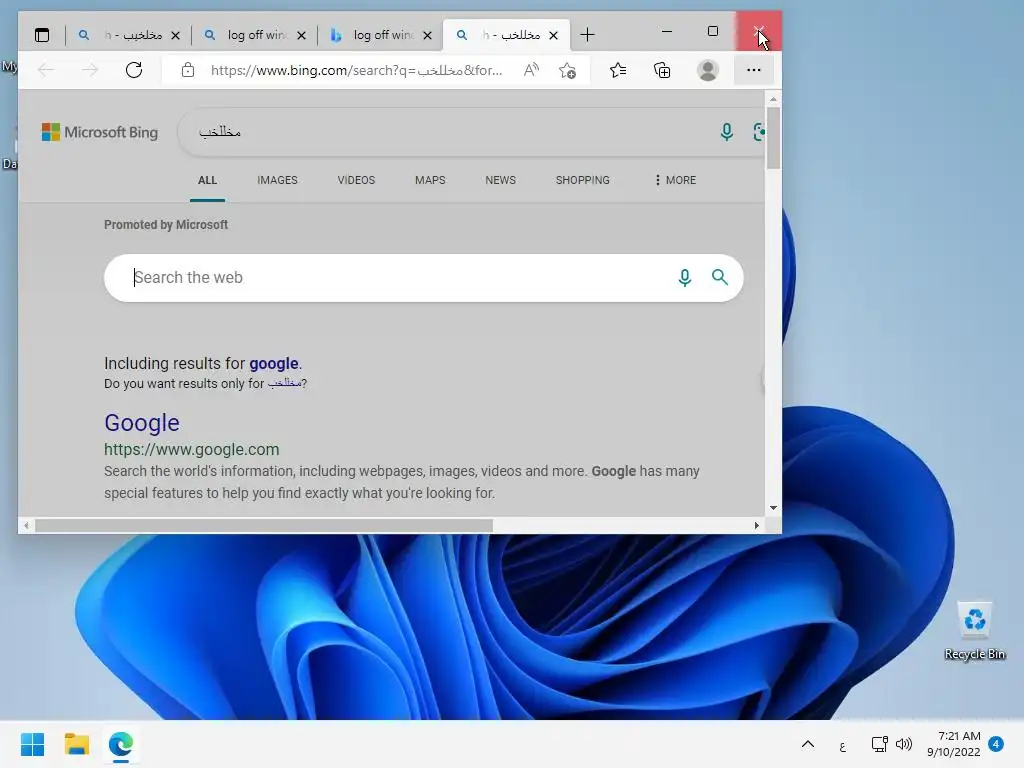The image size is (1024, 768).
Task: Go forward with the forward arrow
Action: (x=90, y=70)
